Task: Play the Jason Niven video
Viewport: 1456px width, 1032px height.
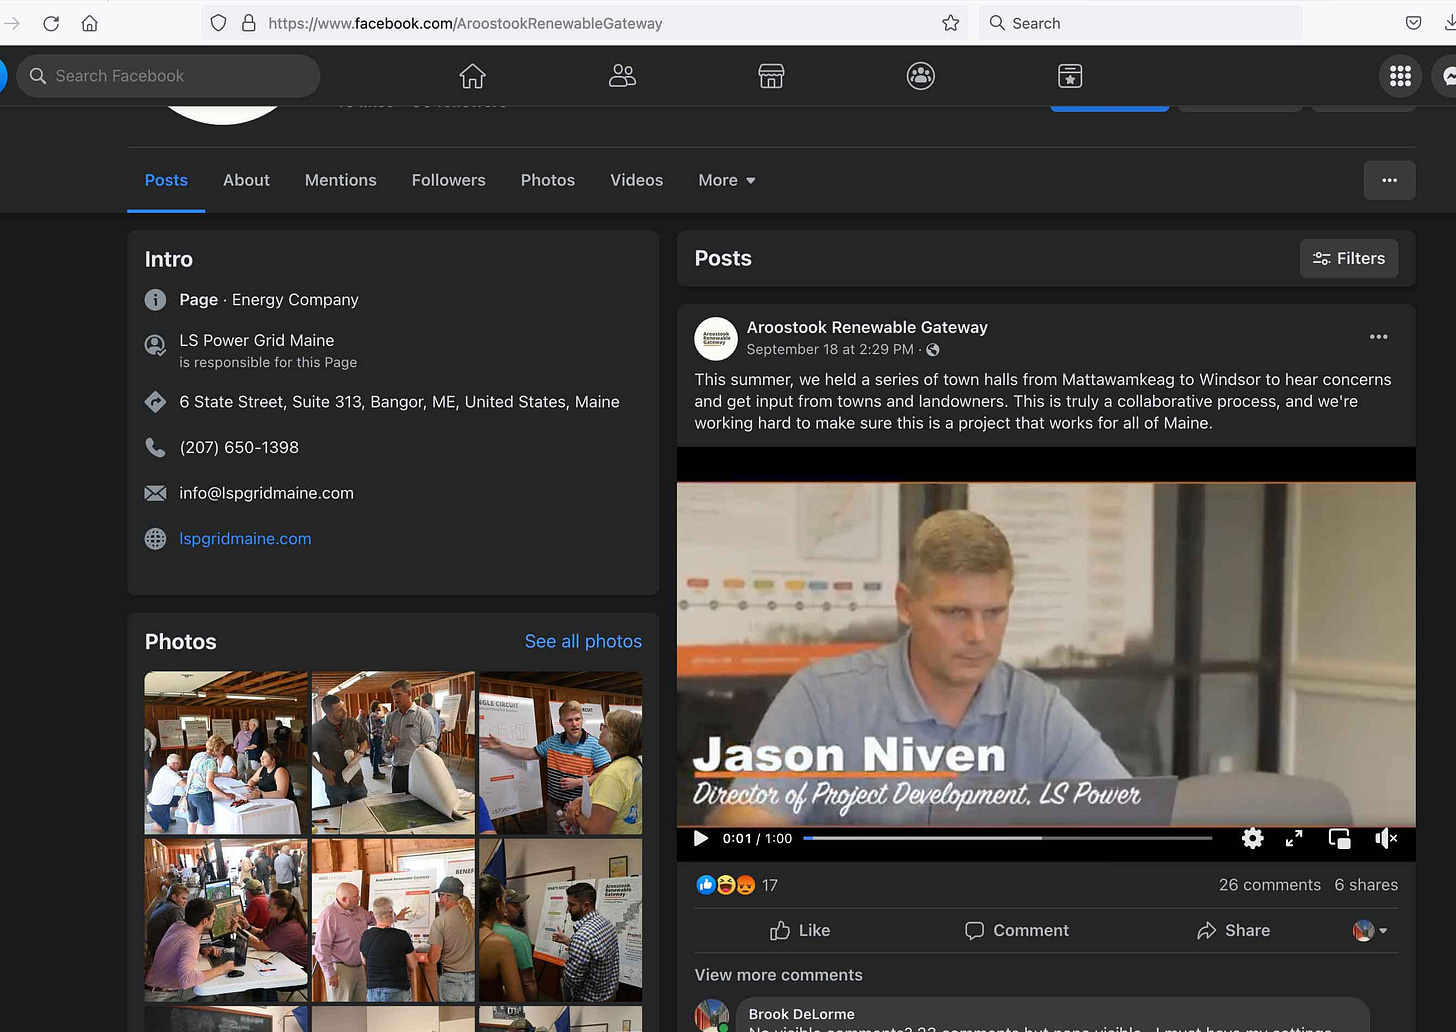Action: click(x=701, y=838)
